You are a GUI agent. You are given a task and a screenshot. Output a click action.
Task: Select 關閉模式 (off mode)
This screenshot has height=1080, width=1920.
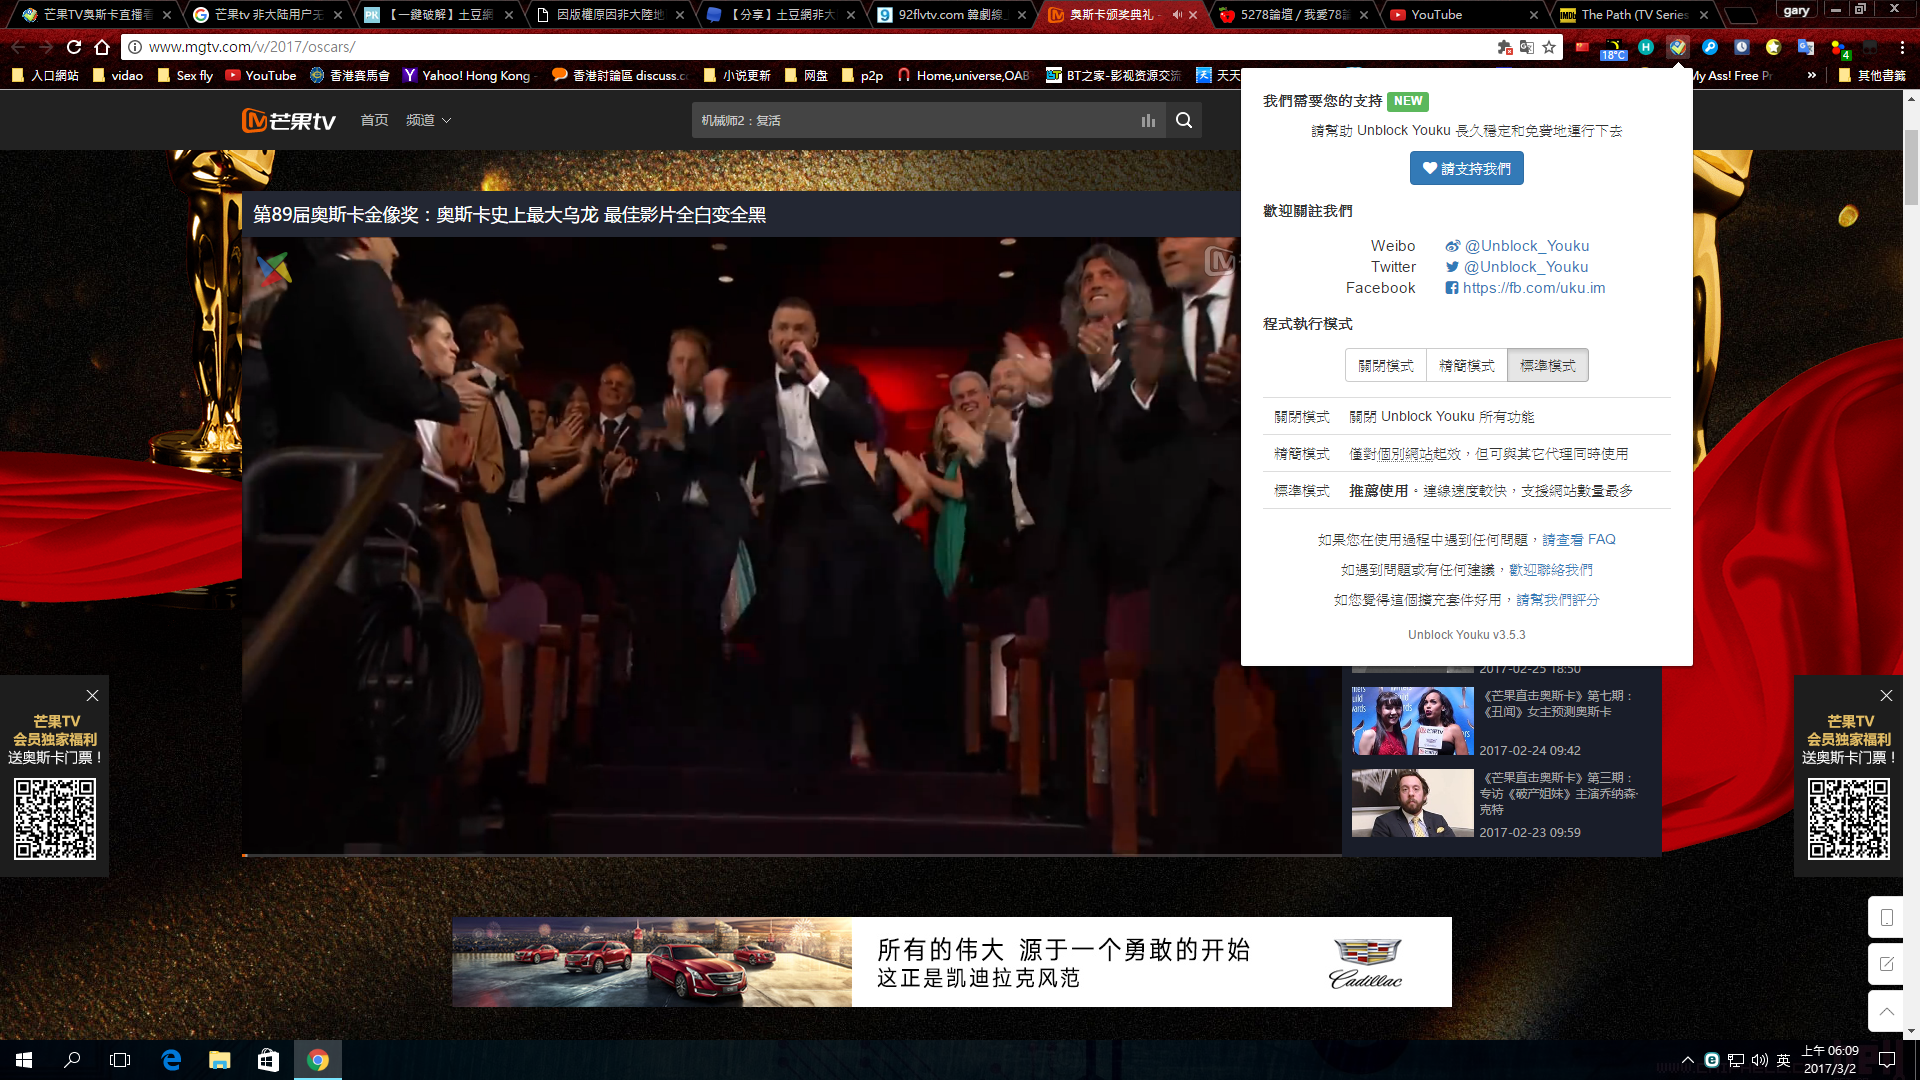(x=1385, y=366)
